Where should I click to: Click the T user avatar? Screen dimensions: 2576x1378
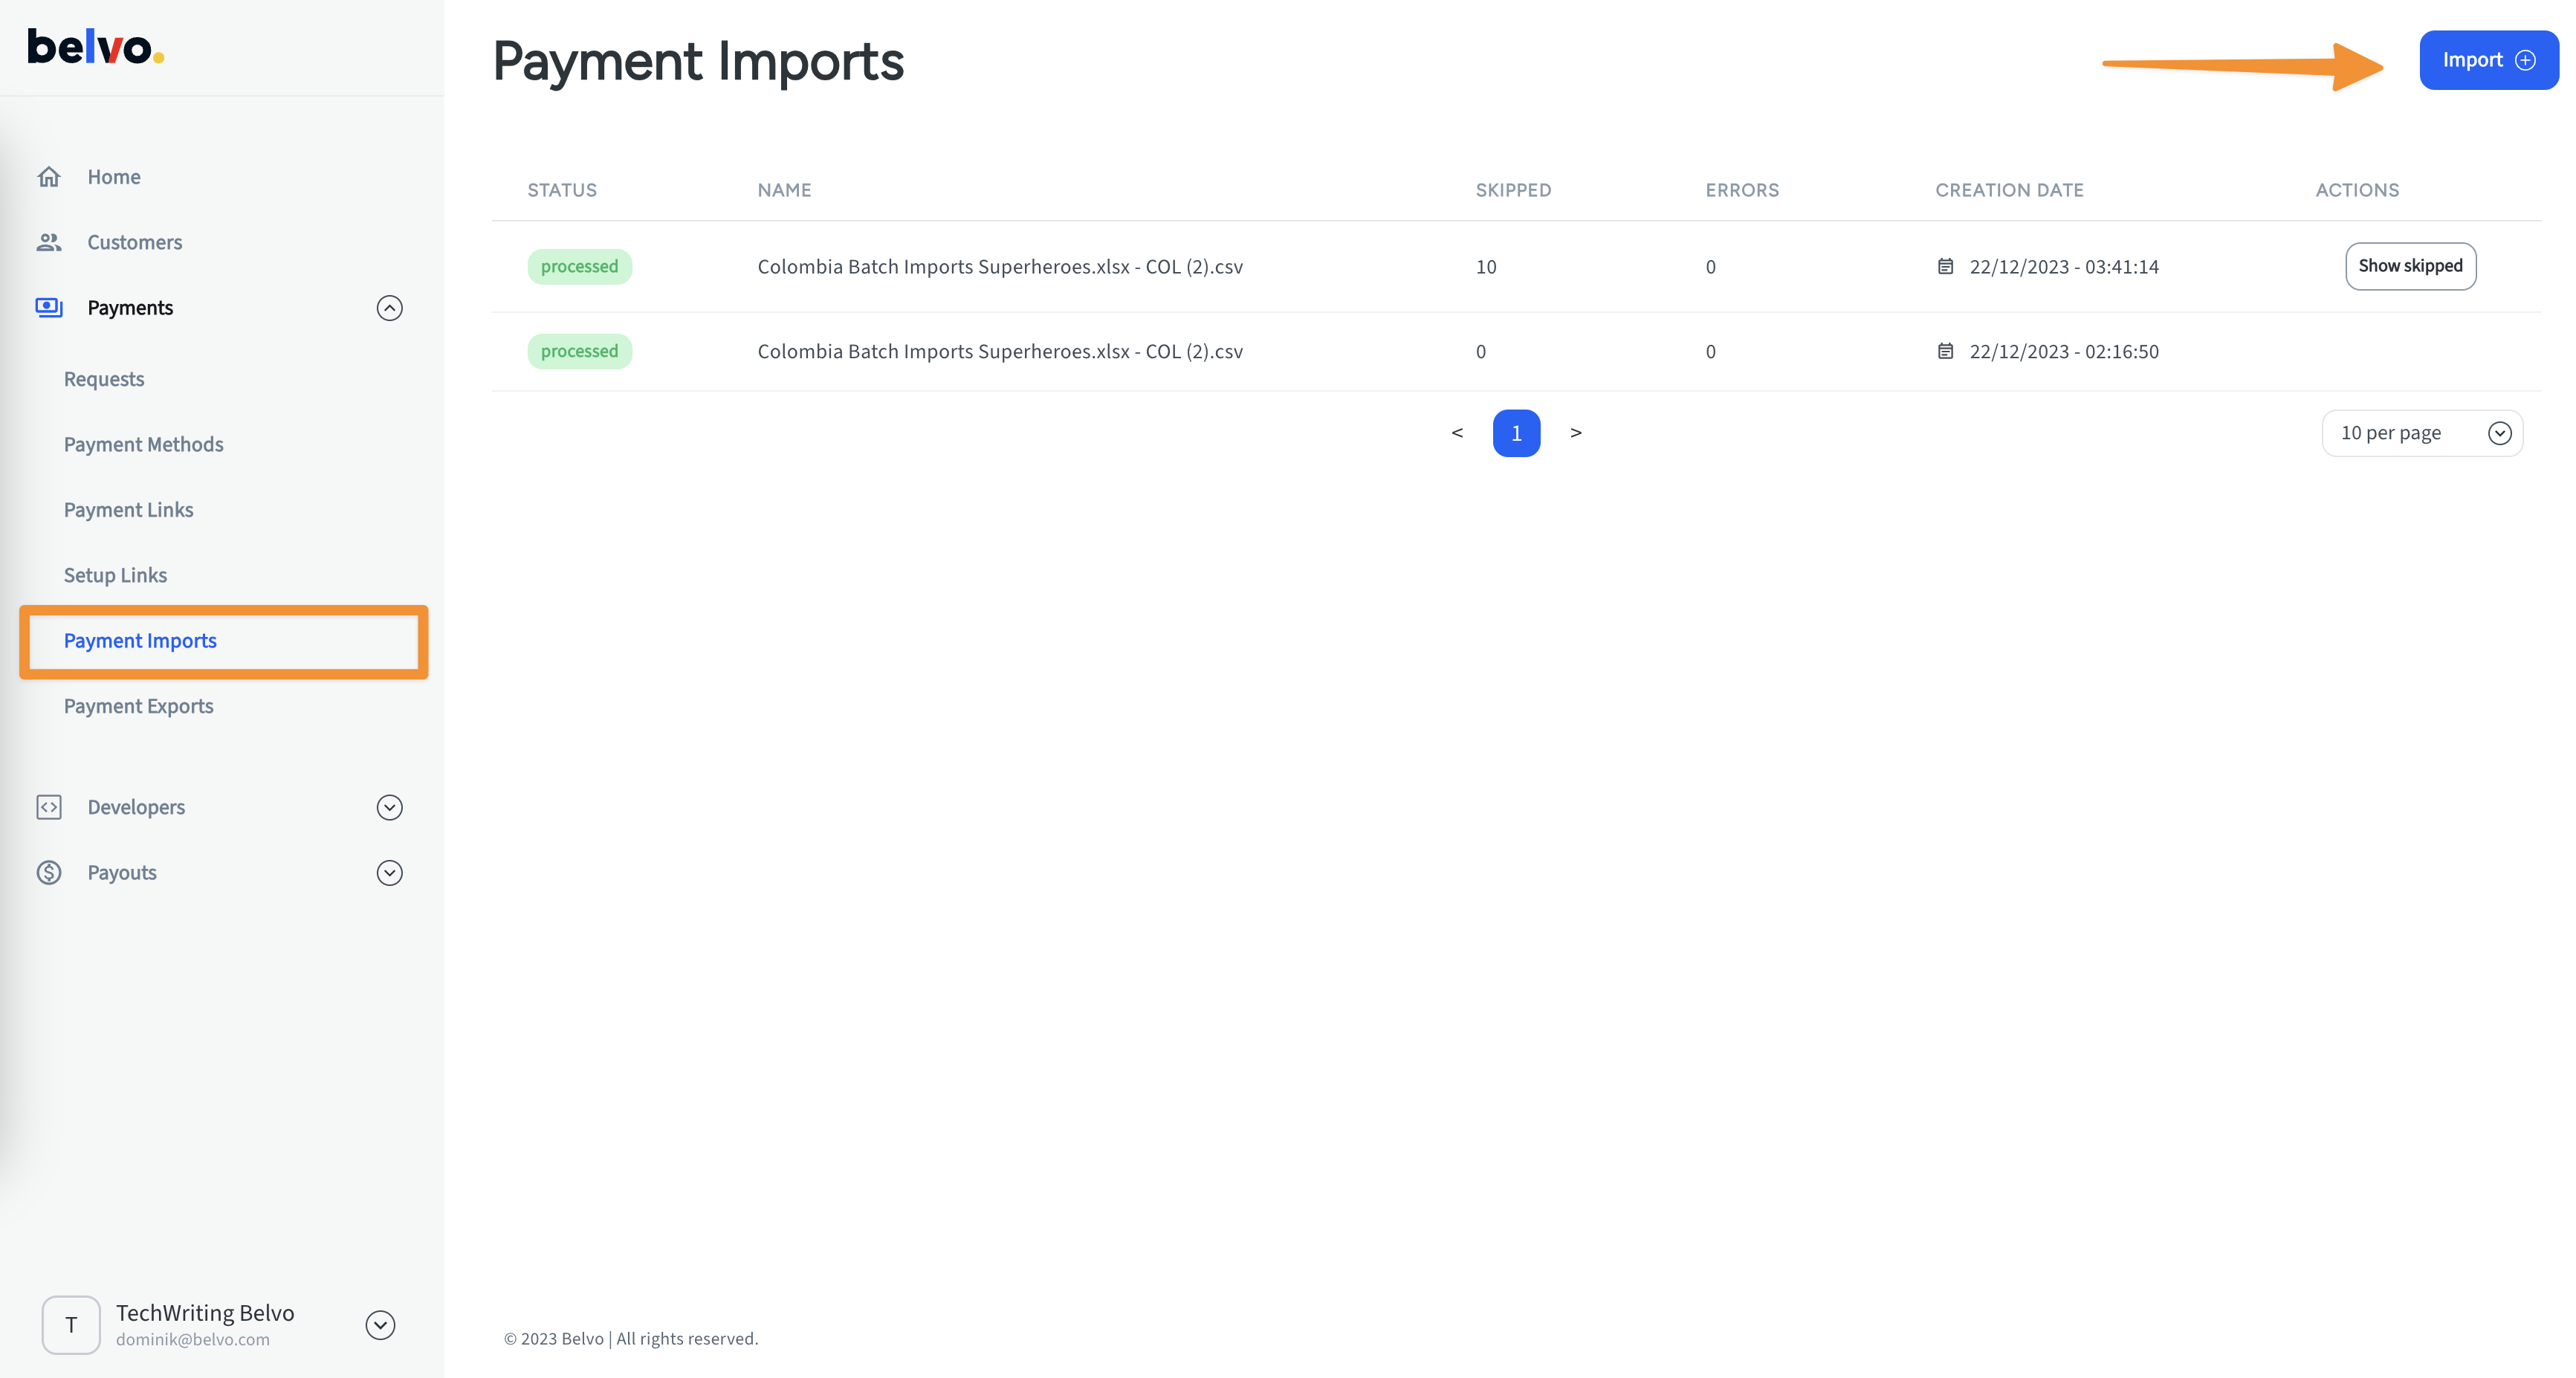pos(71,1325)
